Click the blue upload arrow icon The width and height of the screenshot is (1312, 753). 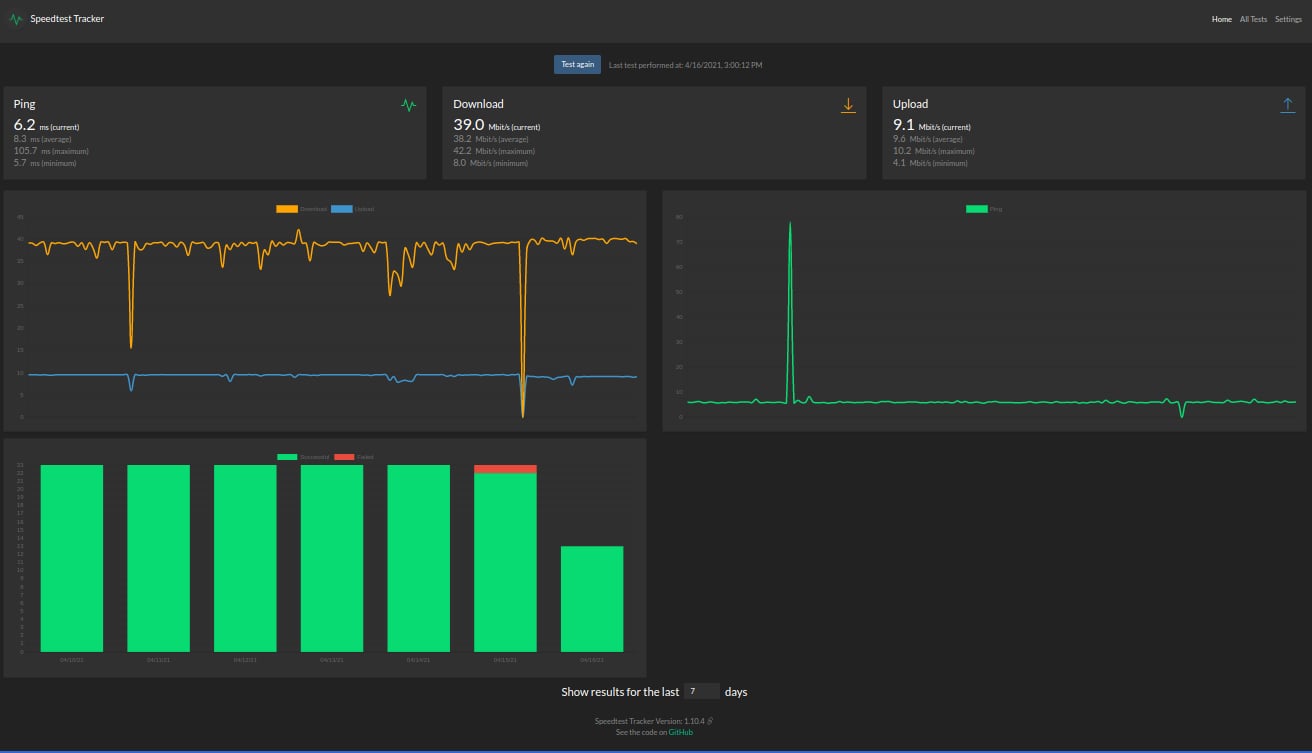1288,105
